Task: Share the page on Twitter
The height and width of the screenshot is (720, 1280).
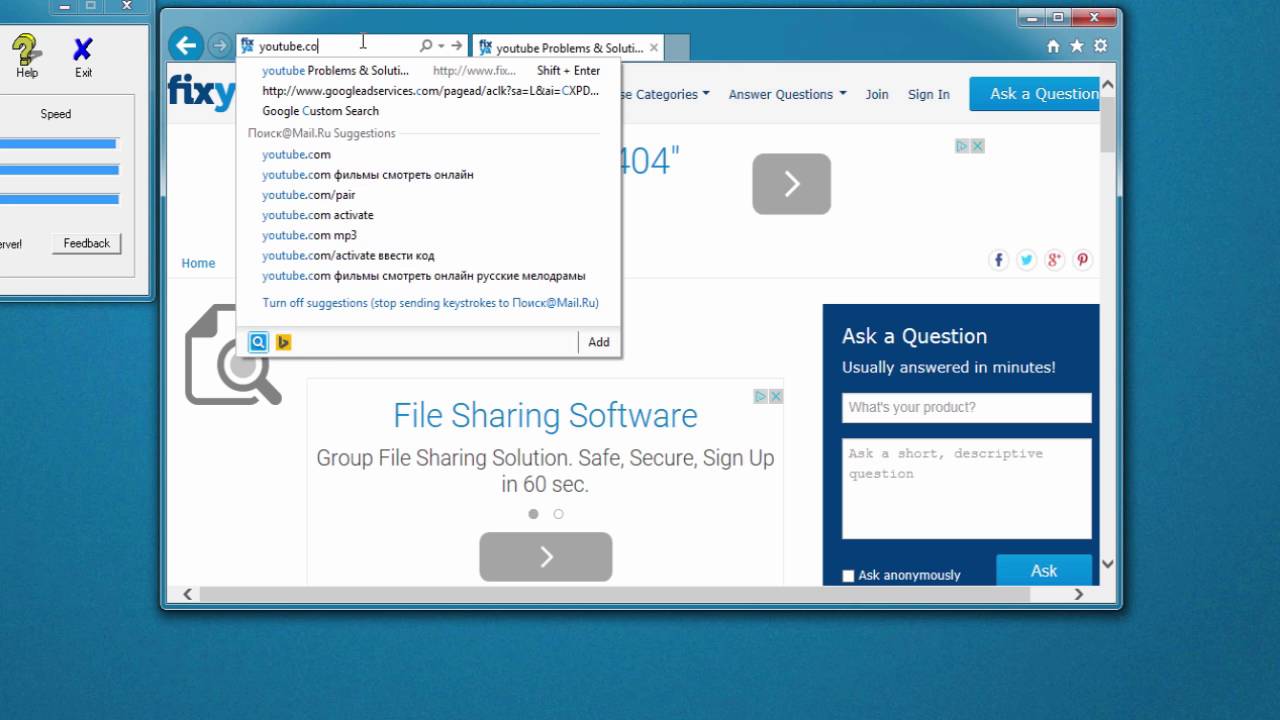Action: click(1026, 260)
